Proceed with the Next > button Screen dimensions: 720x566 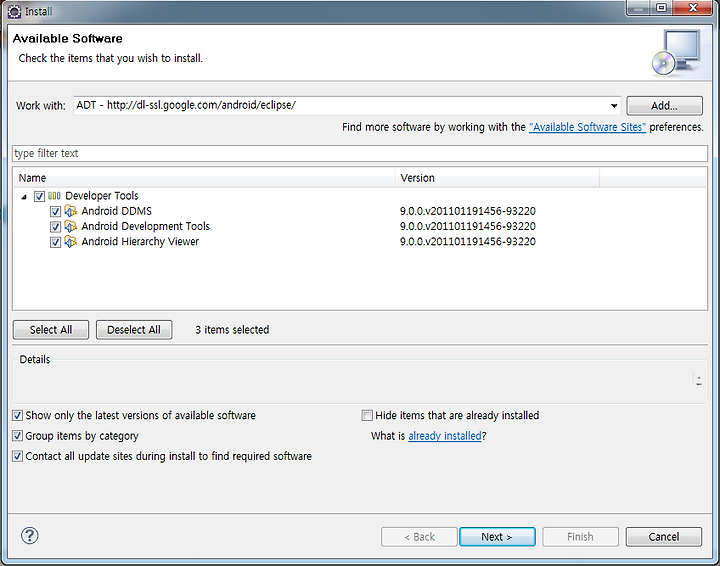pos(497,537)
